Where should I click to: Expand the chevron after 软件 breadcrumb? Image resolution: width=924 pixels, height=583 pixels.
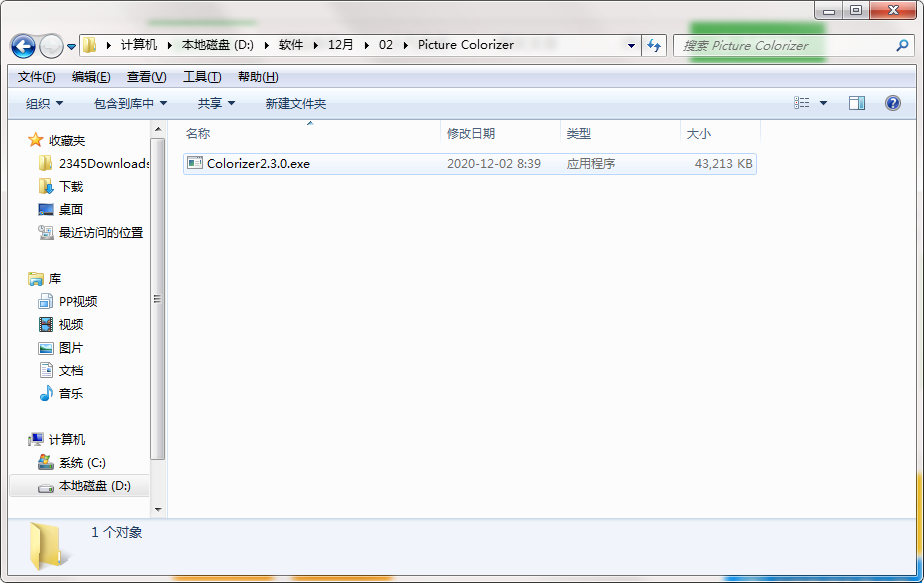coord(315,45)
